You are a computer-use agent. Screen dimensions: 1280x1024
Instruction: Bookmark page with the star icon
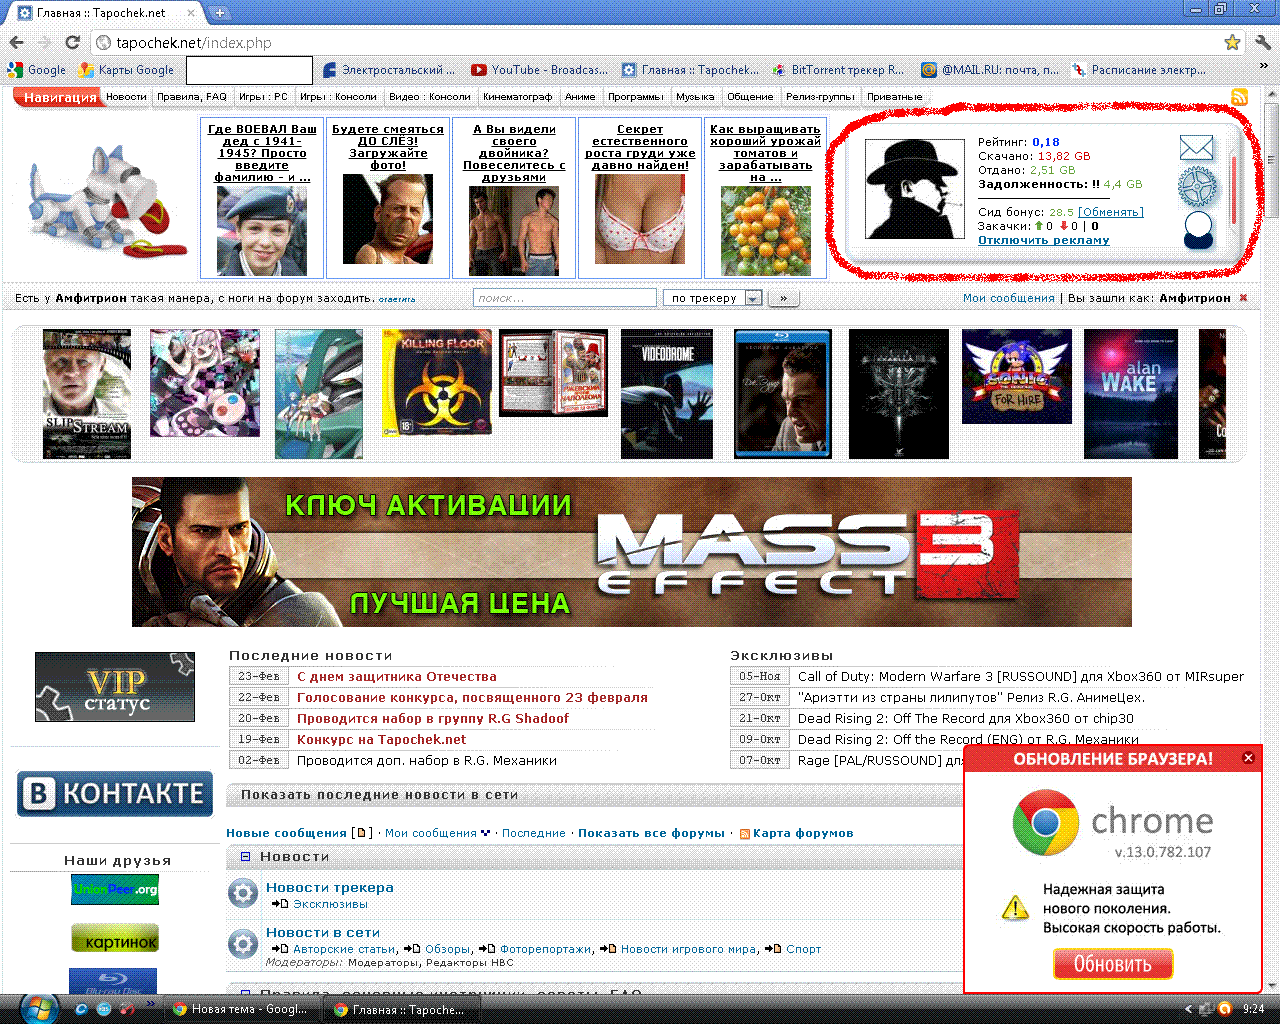(x=1232, y=42)
